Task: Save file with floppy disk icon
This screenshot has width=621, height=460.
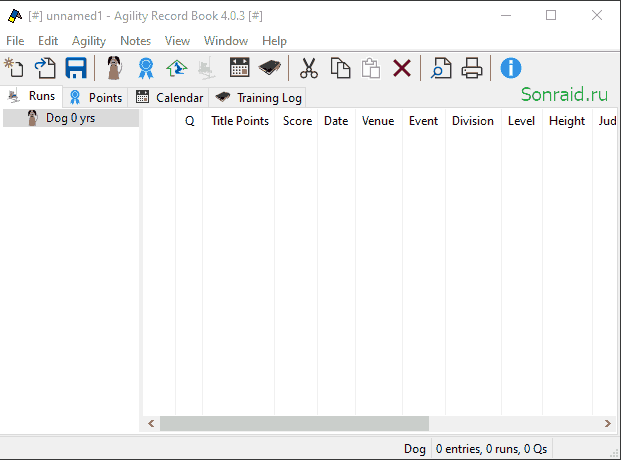Action: click(x=76, y=68)
